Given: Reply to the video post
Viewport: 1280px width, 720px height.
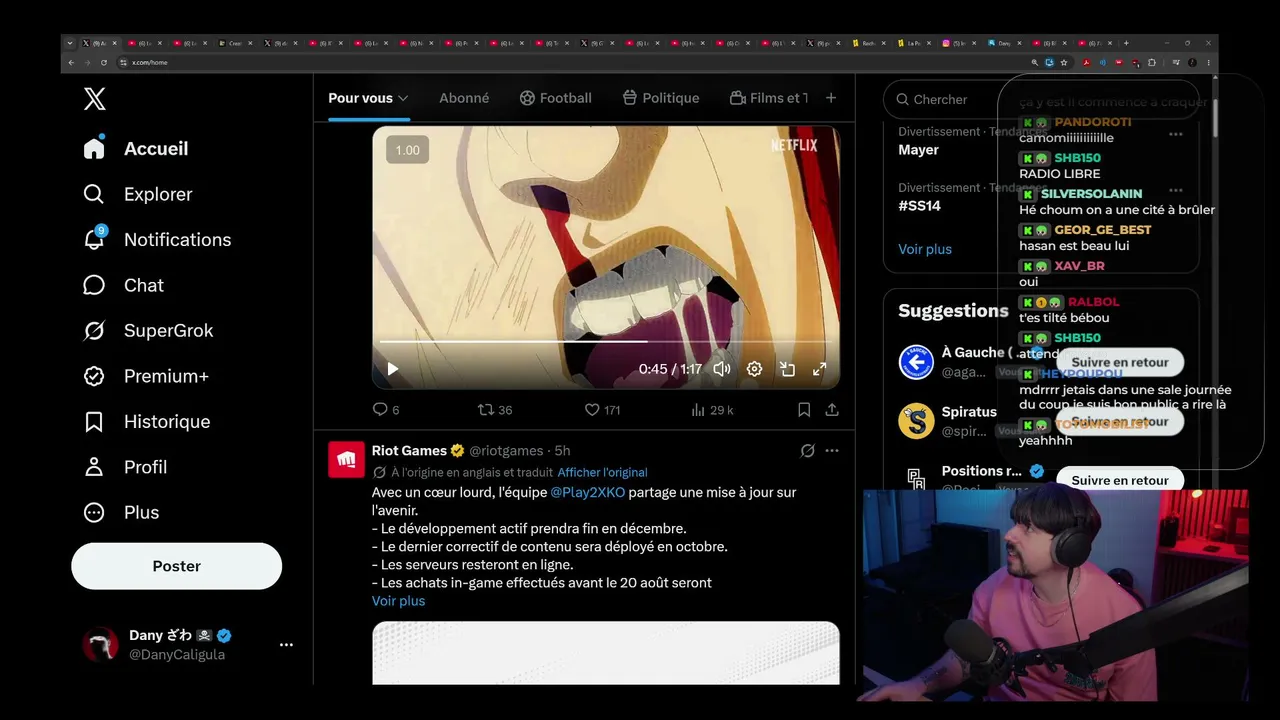Looking at the screenshot, I should [386, 410].
